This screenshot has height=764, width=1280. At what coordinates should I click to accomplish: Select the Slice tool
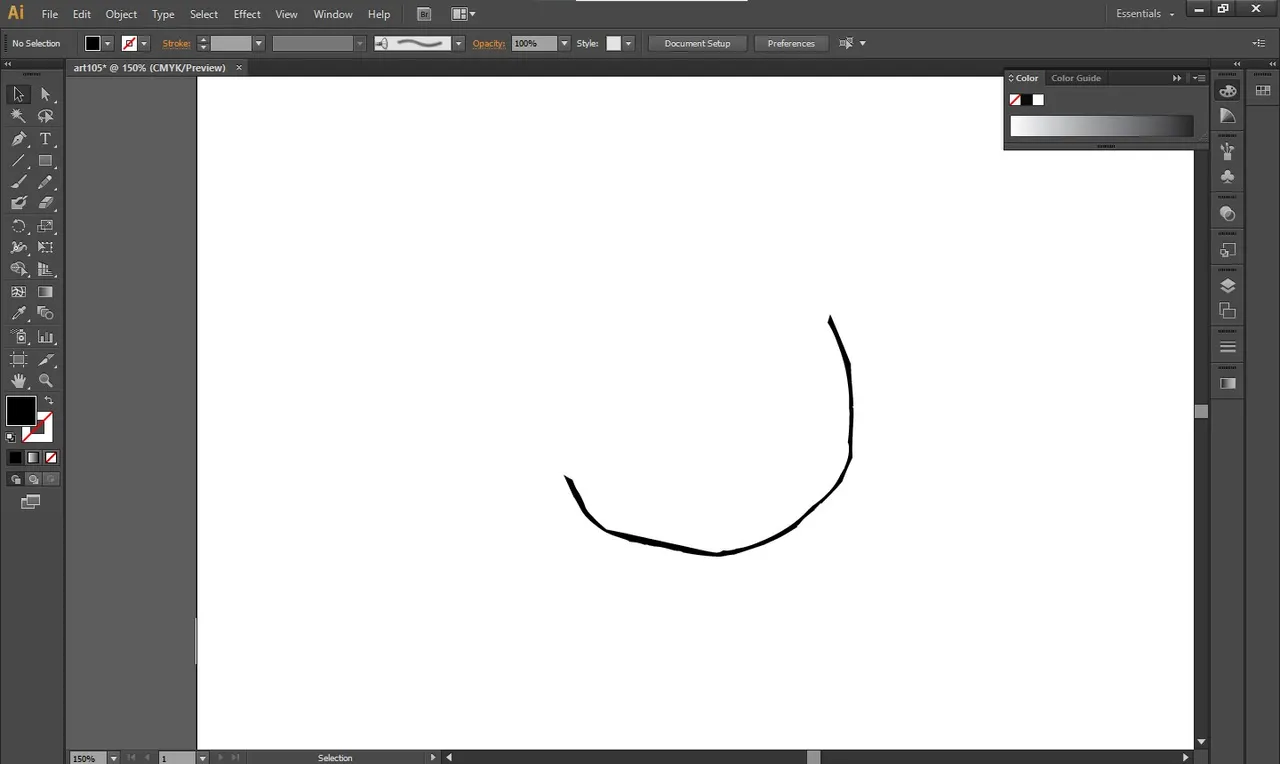tap(45, 359)
